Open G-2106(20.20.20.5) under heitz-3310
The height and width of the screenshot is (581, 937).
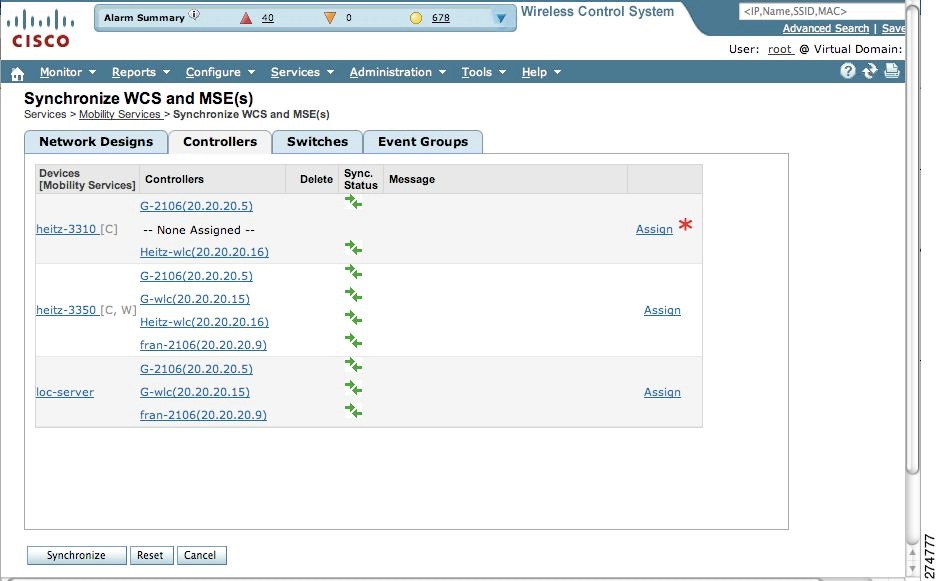pyautogui.click(x=196, y=206)
